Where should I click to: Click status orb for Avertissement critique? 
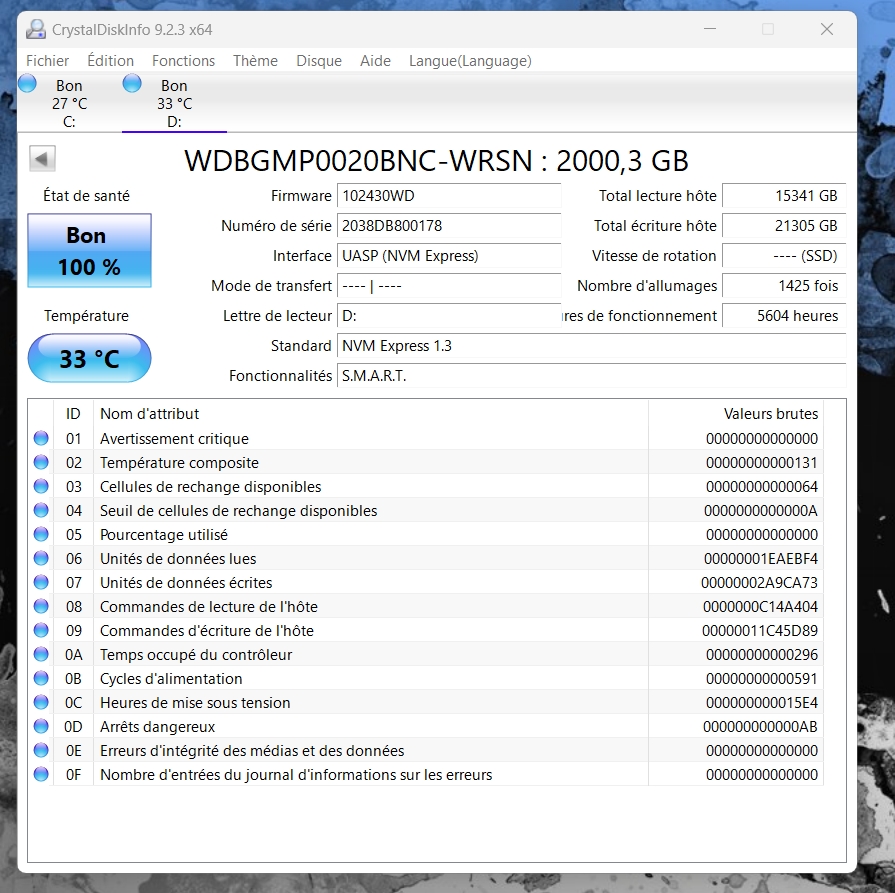[x=41, y=438]
